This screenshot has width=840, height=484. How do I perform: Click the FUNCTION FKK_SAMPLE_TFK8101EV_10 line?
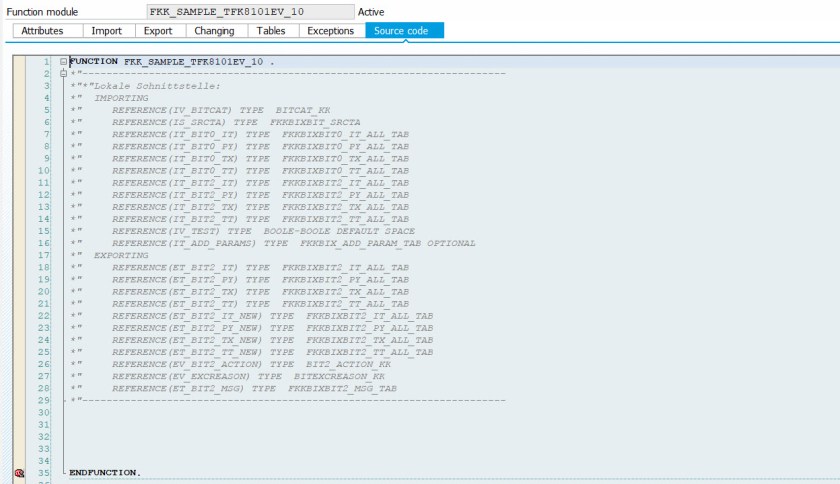(x=172, y=62)
